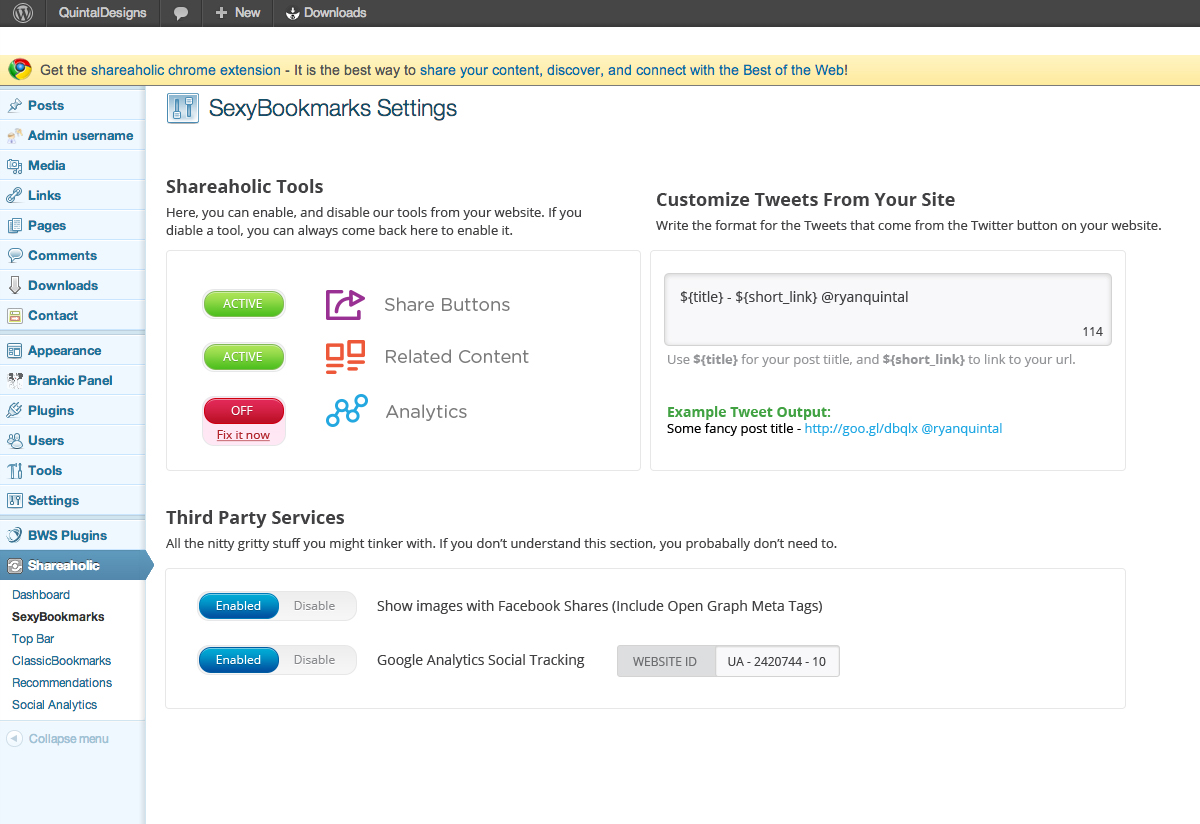Open the Social Analytics submenu item
Image resolution: width=1200 pixels, height=824 pixels.
[55, 705]
